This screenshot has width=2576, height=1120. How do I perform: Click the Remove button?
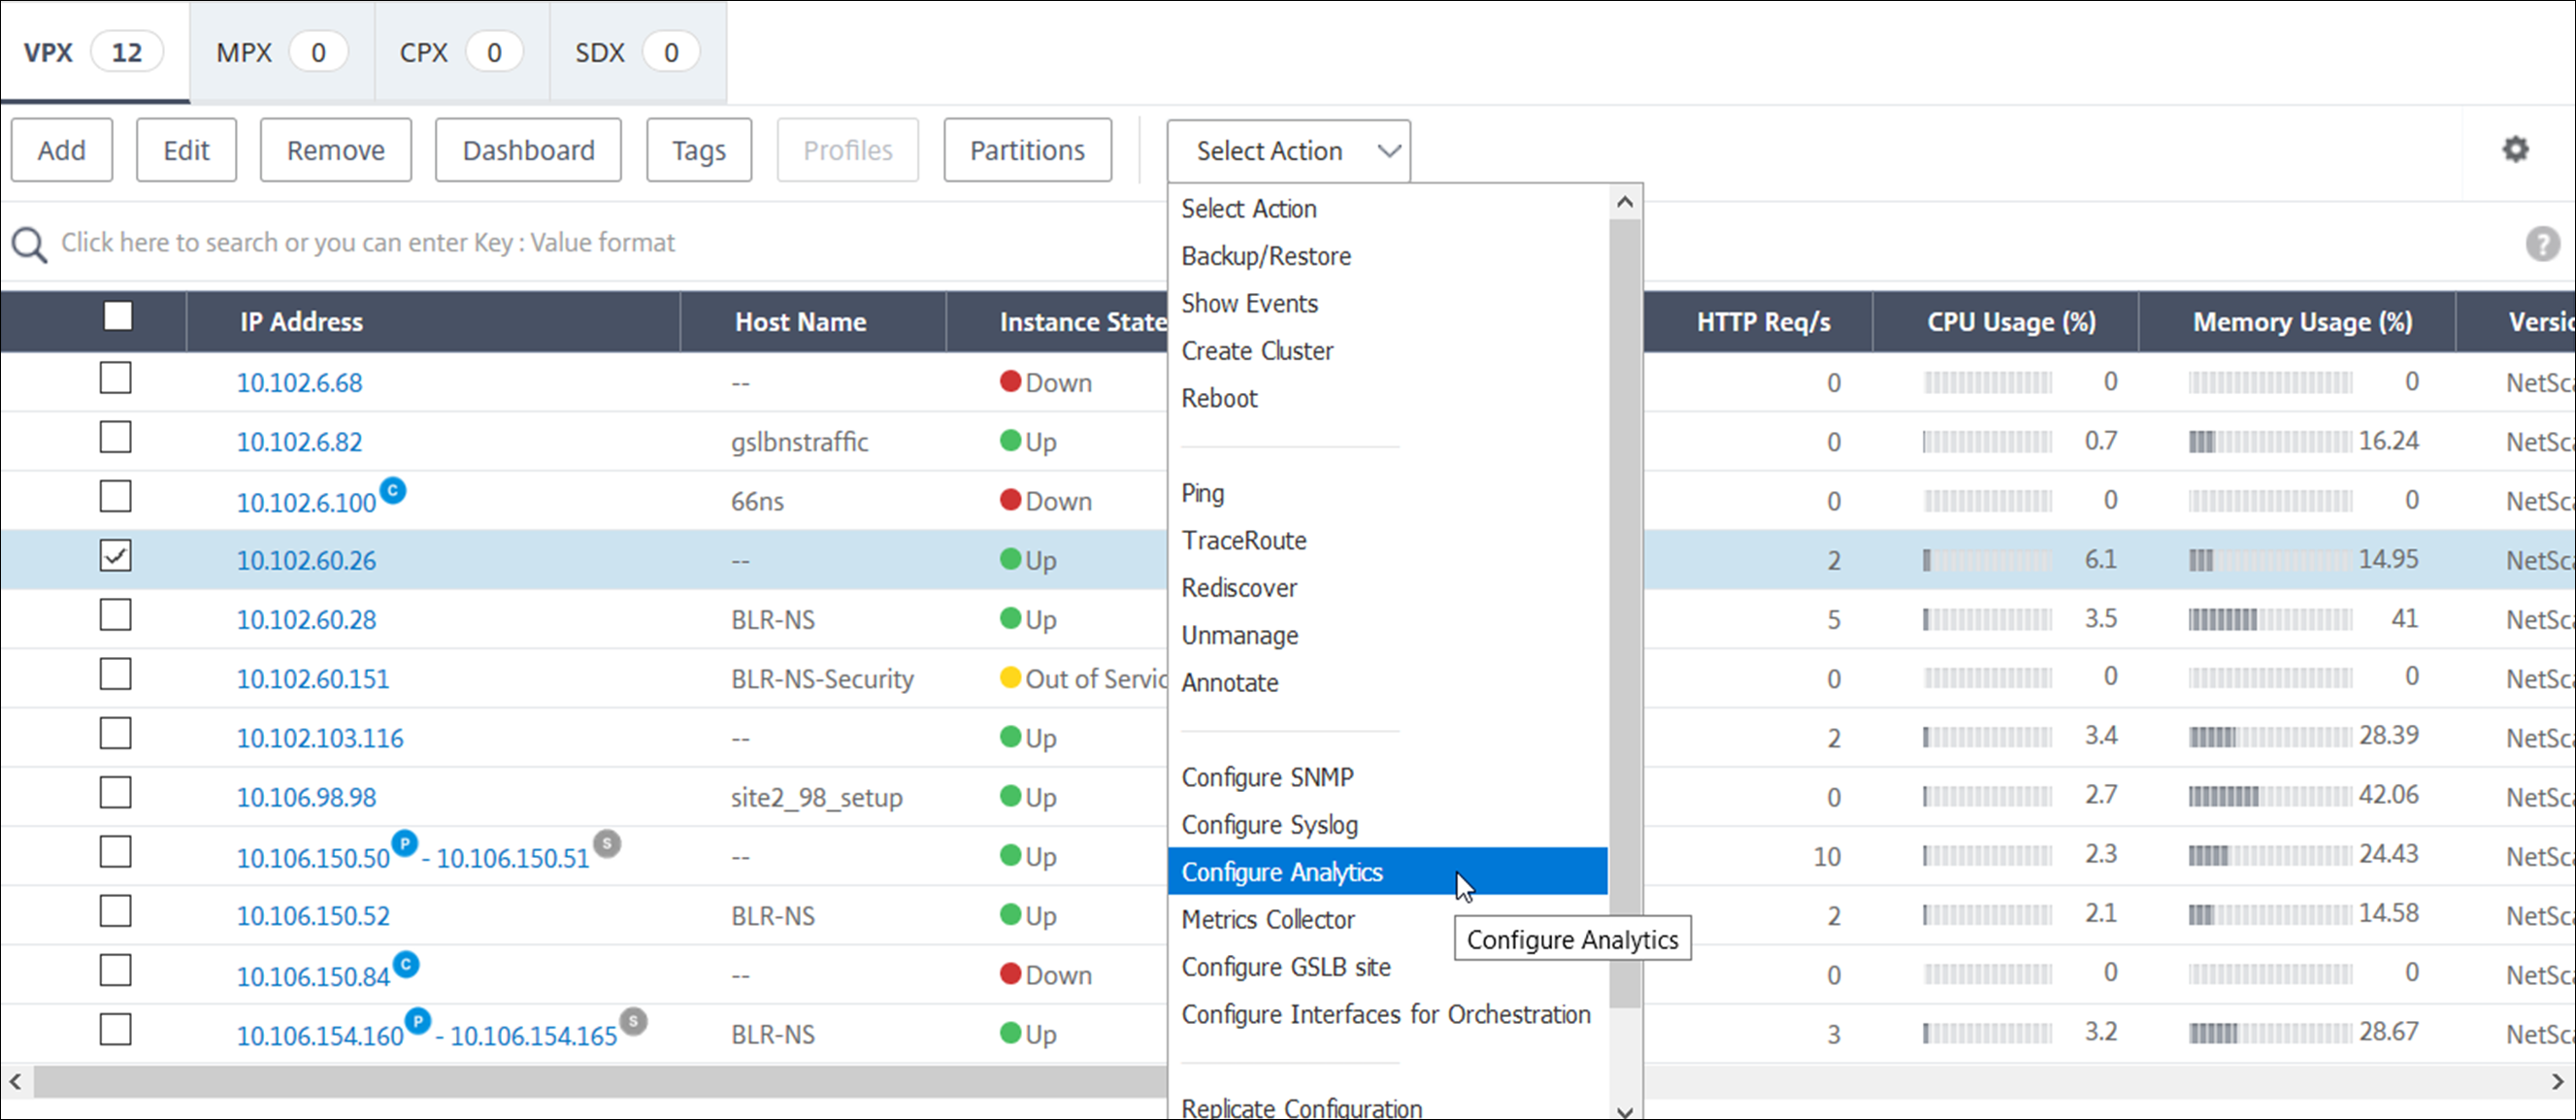coord(336,150)
